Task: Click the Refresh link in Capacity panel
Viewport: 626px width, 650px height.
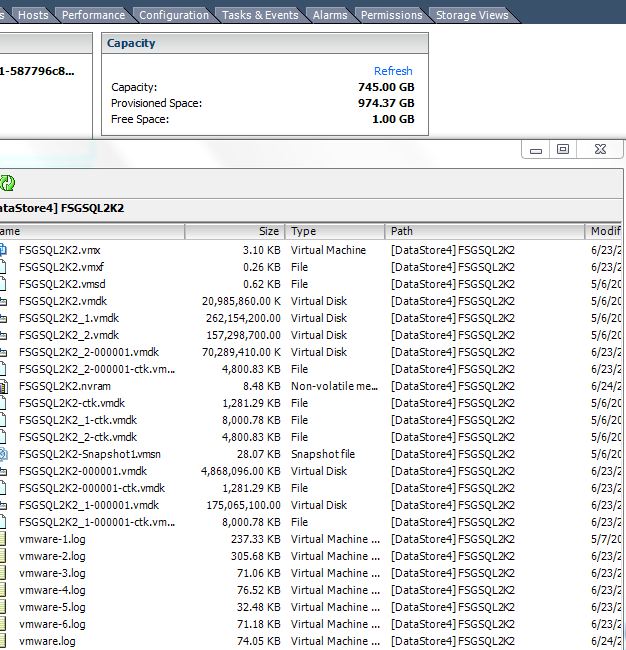Action: coord(393,71)
